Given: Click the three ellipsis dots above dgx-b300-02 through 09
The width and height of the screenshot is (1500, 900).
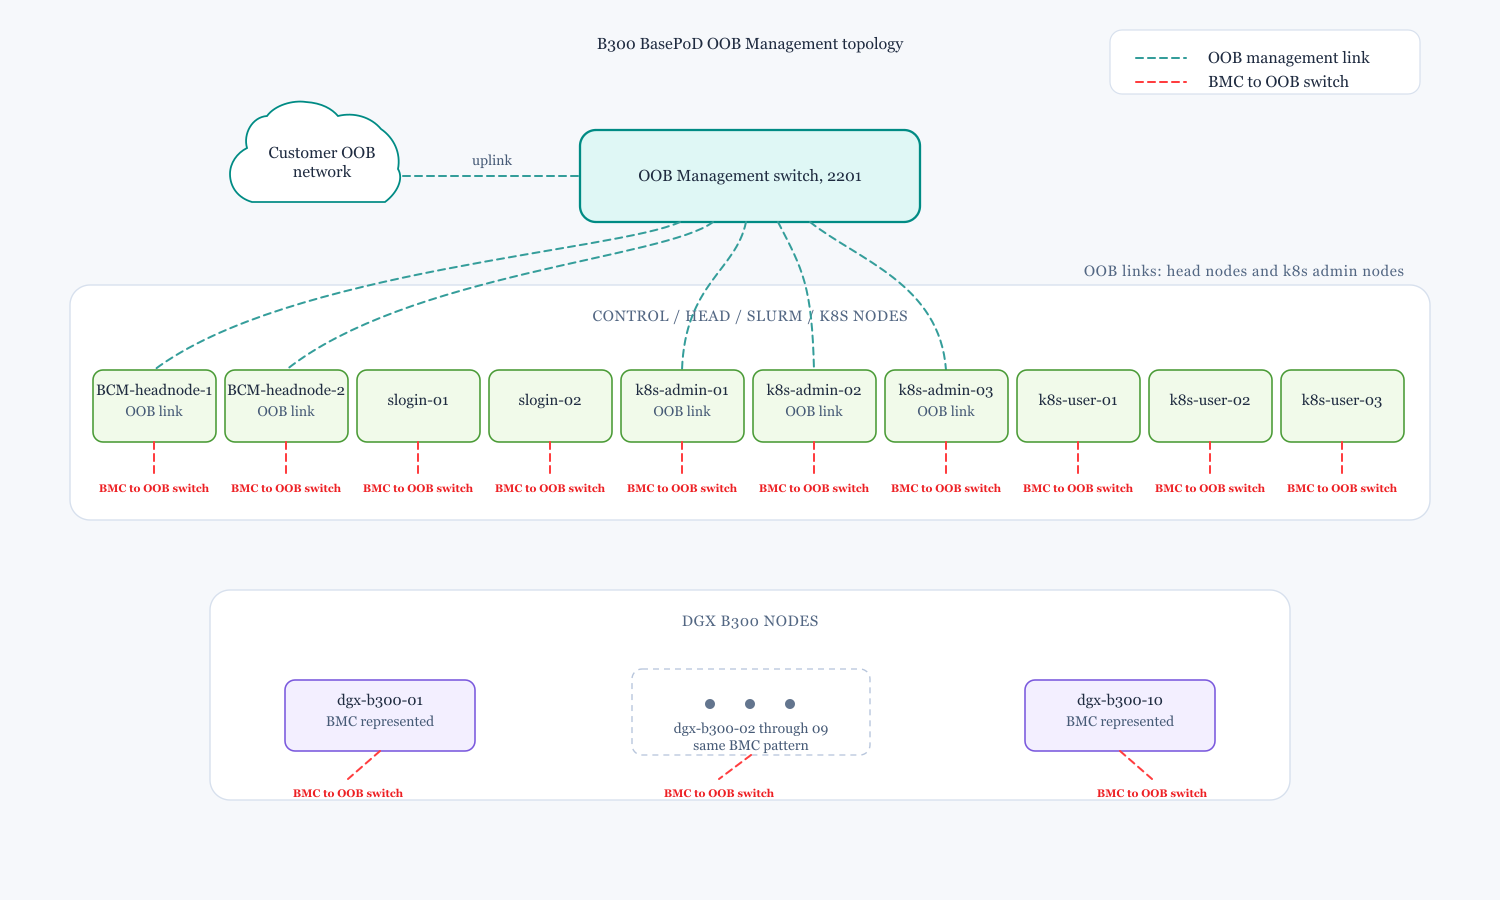Looking at the screenshot, I should 750,704.
